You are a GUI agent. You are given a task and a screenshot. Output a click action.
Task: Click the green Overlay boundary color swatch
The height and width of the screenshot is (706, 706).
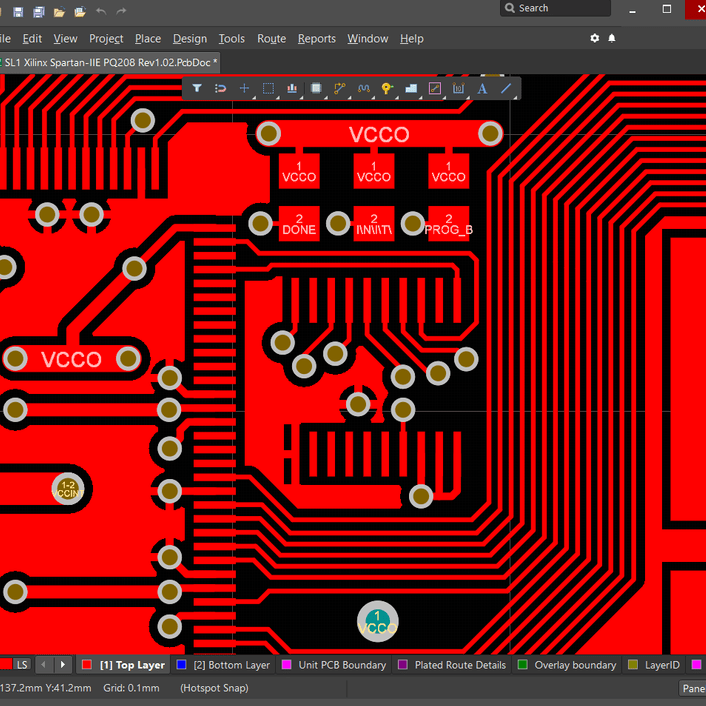click(x=522, y=665)
